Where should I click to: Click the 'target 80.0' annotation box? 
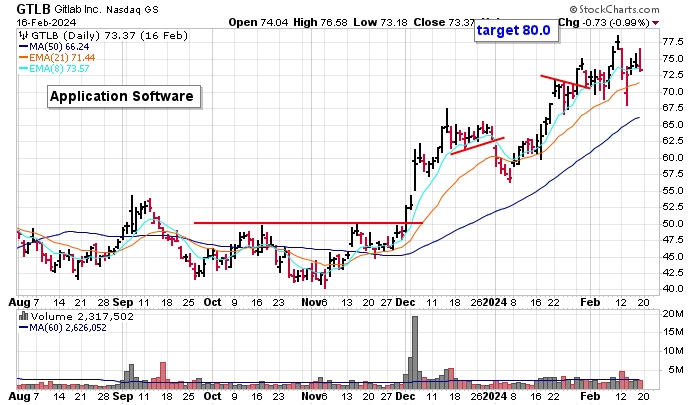(516, 30)
